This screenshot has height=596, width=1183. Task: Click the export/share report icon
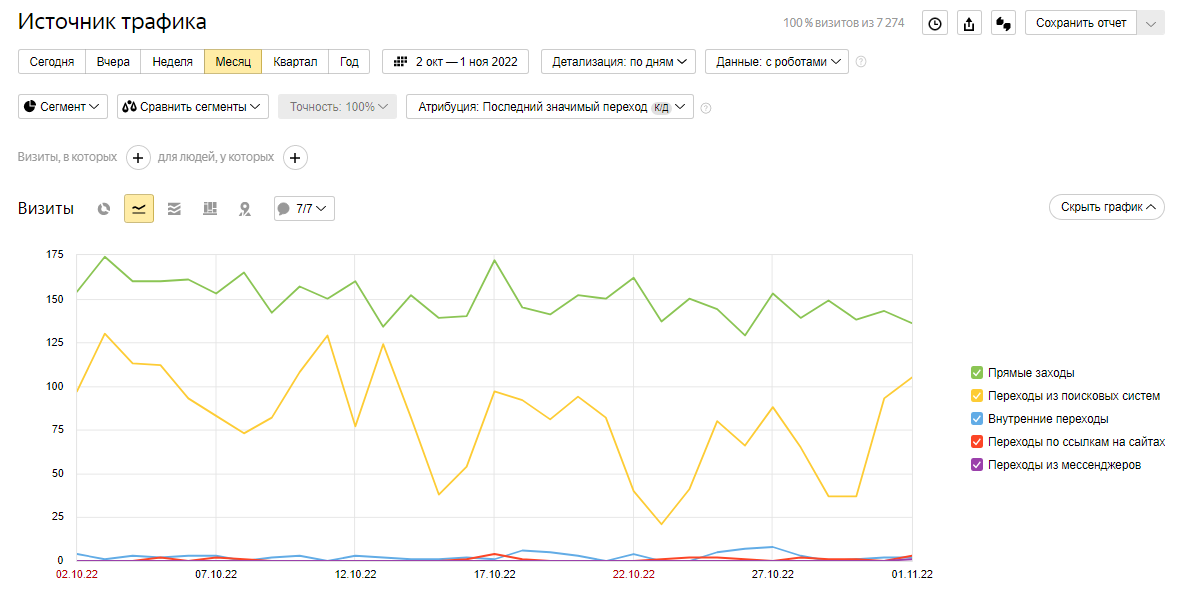pos(969,23)
